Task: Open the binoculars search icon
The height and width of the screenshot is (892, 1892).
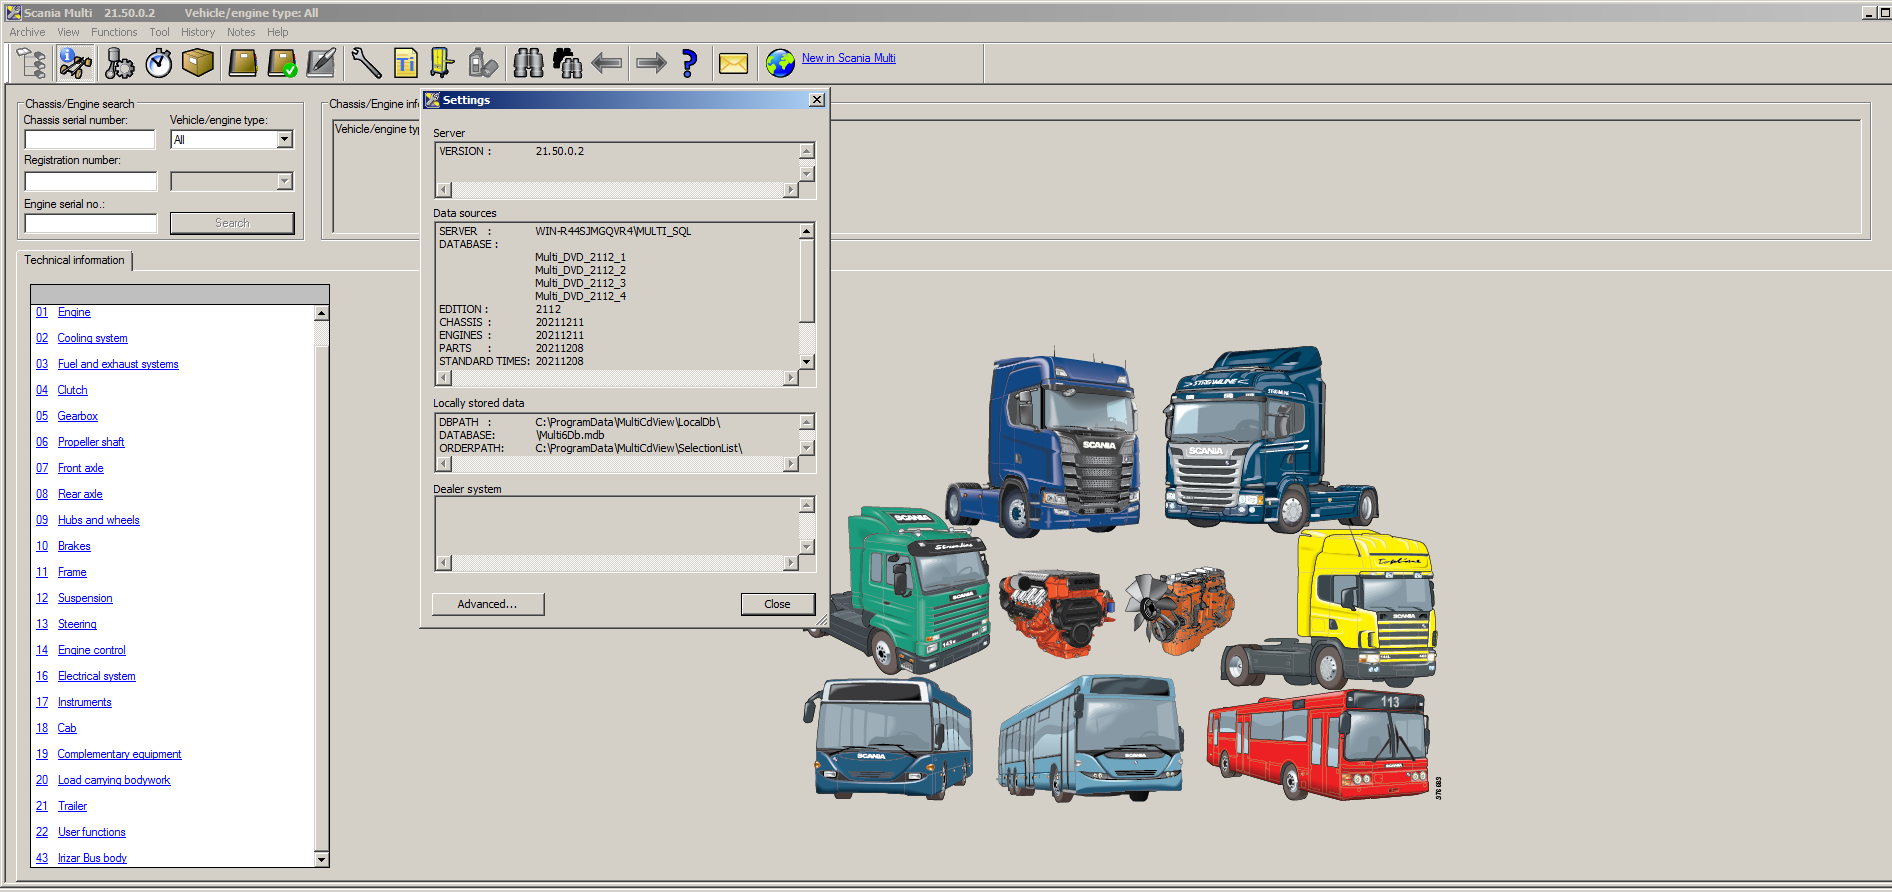Action: 528,63
